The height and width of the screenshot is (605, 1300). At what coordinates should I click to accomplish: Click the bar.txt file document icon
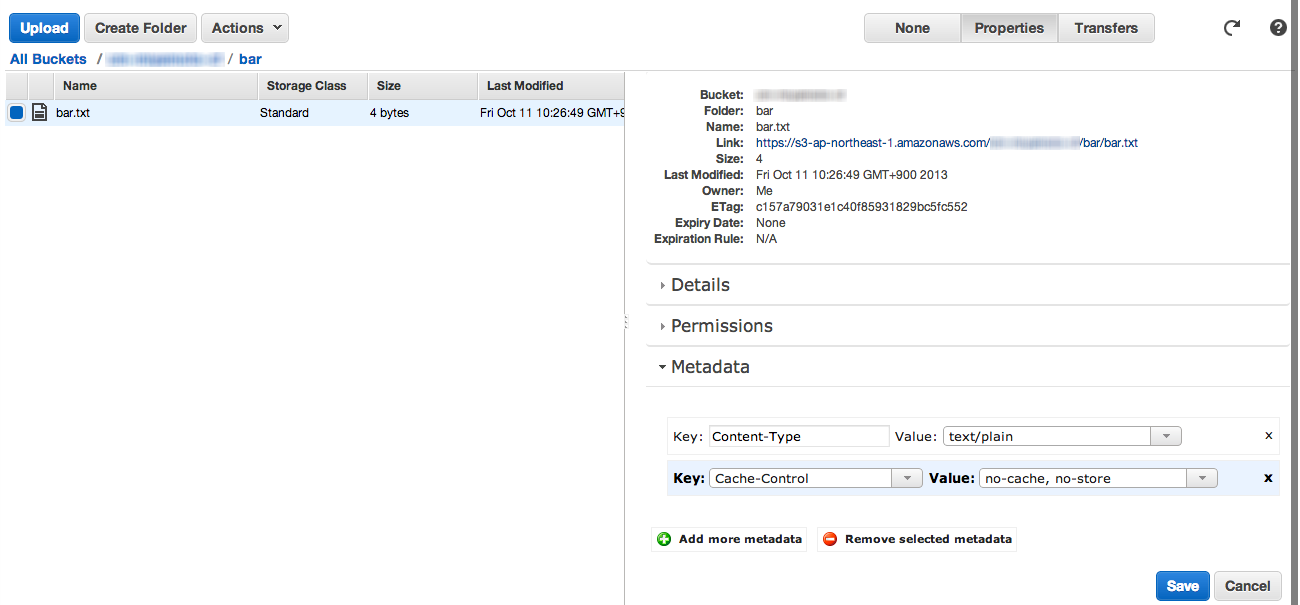[x=39, y=113]
